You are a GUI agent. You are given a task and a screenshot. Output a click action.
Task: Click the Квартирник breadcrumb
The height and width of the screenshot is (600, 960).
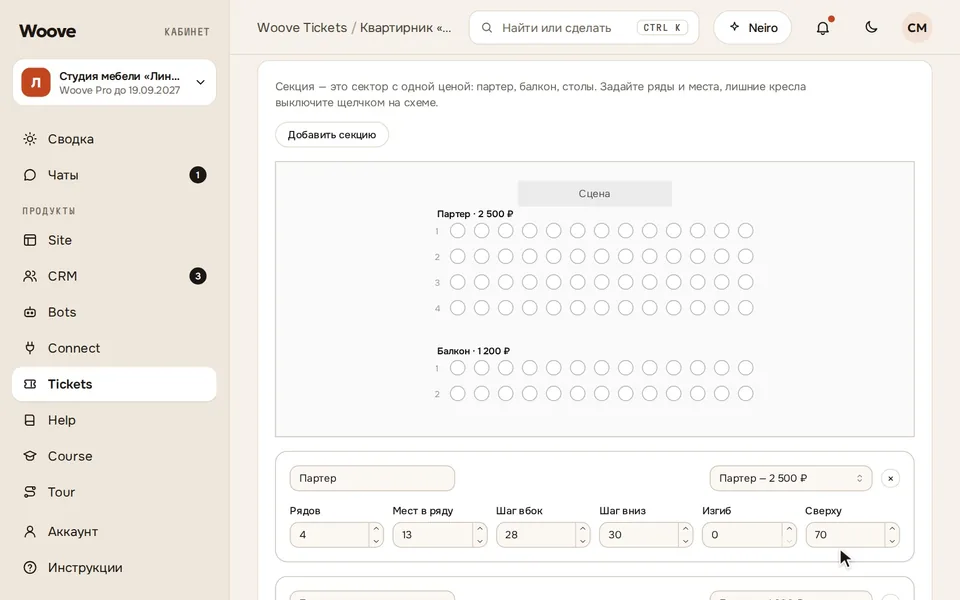click(x=405, y=28)
